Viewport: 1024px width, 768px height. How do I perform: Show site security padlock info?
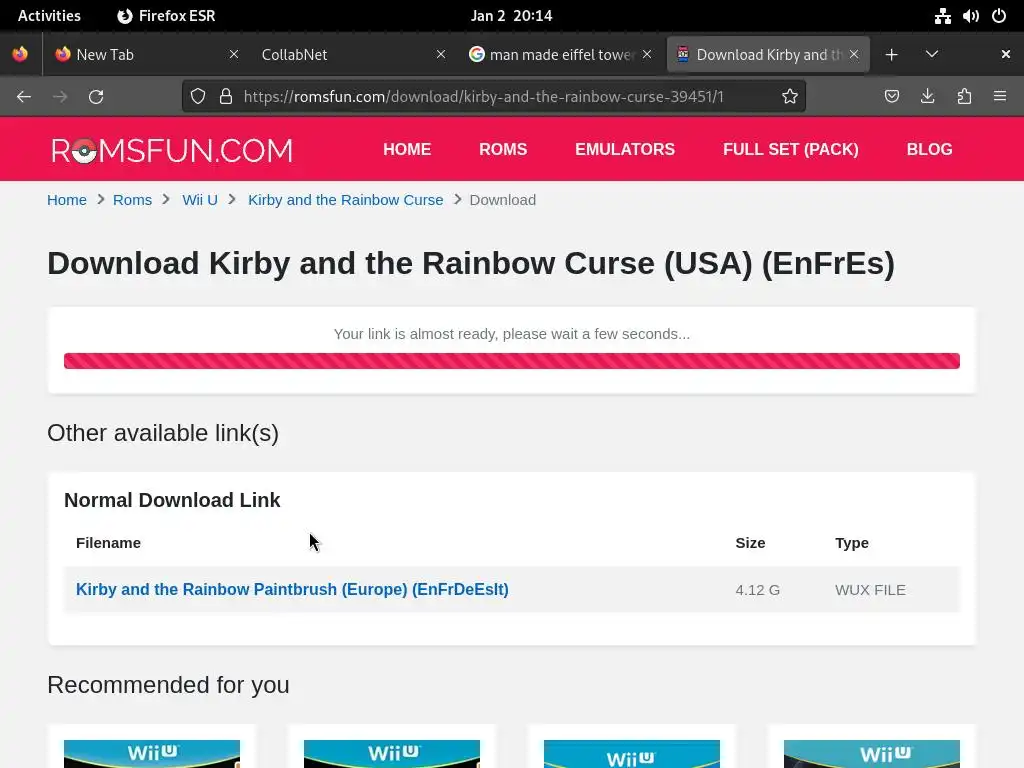pos(226,97)
